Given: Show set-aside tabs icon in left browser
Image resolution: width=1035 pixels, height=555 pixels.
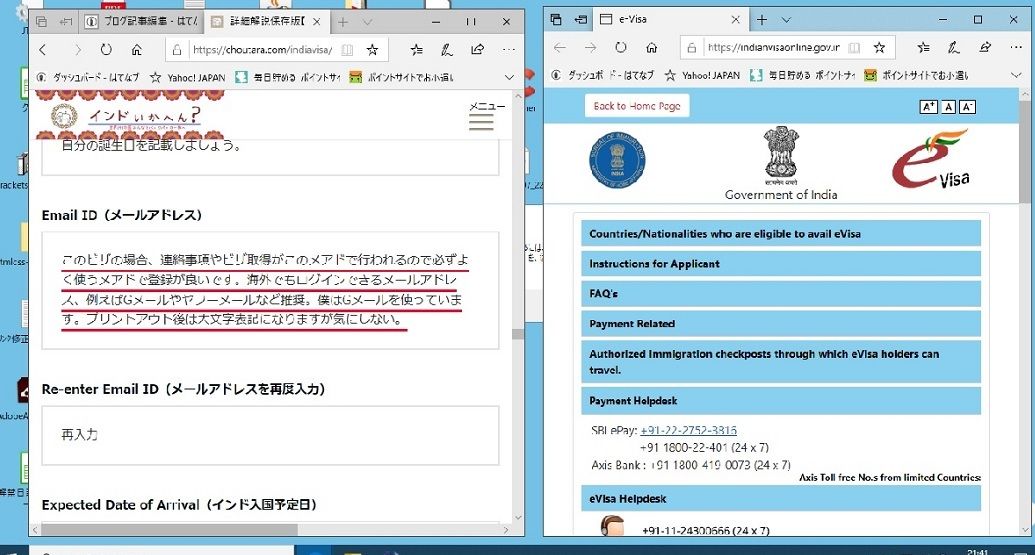Looking at the screenshot, I should point(42,22).
